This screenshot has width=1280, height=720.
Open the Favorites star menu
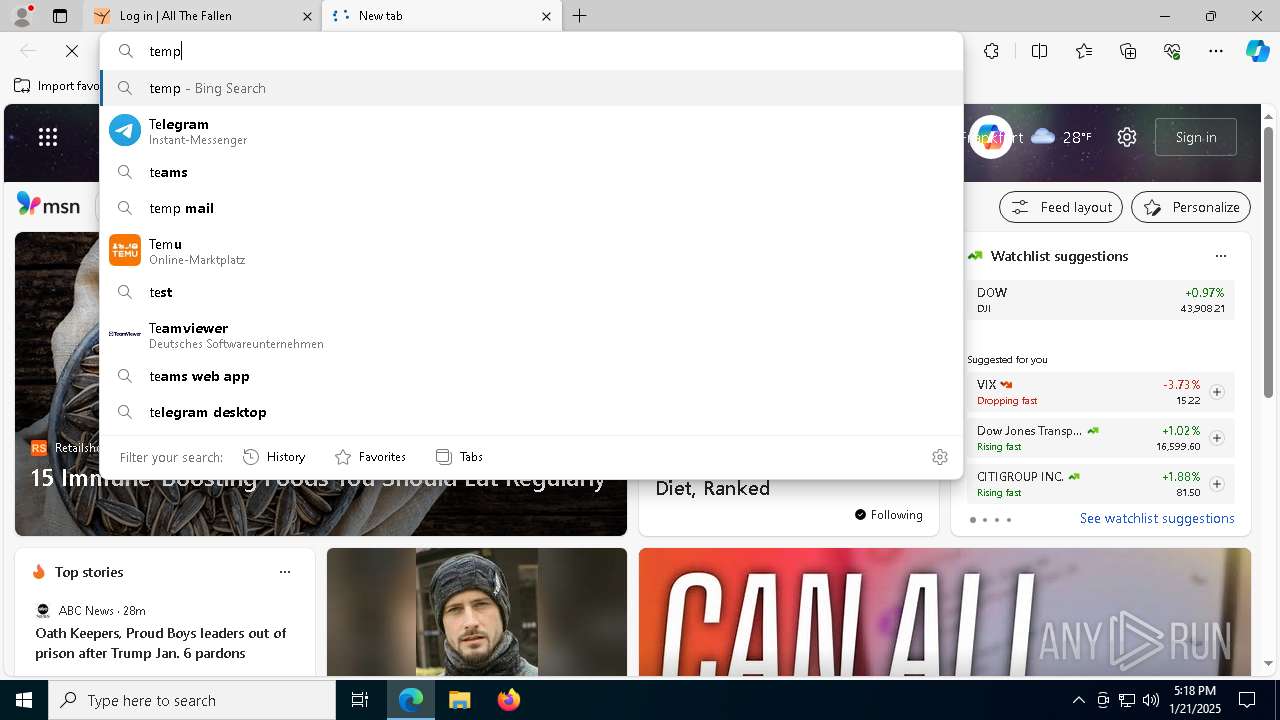click(x=1084, y=51)
